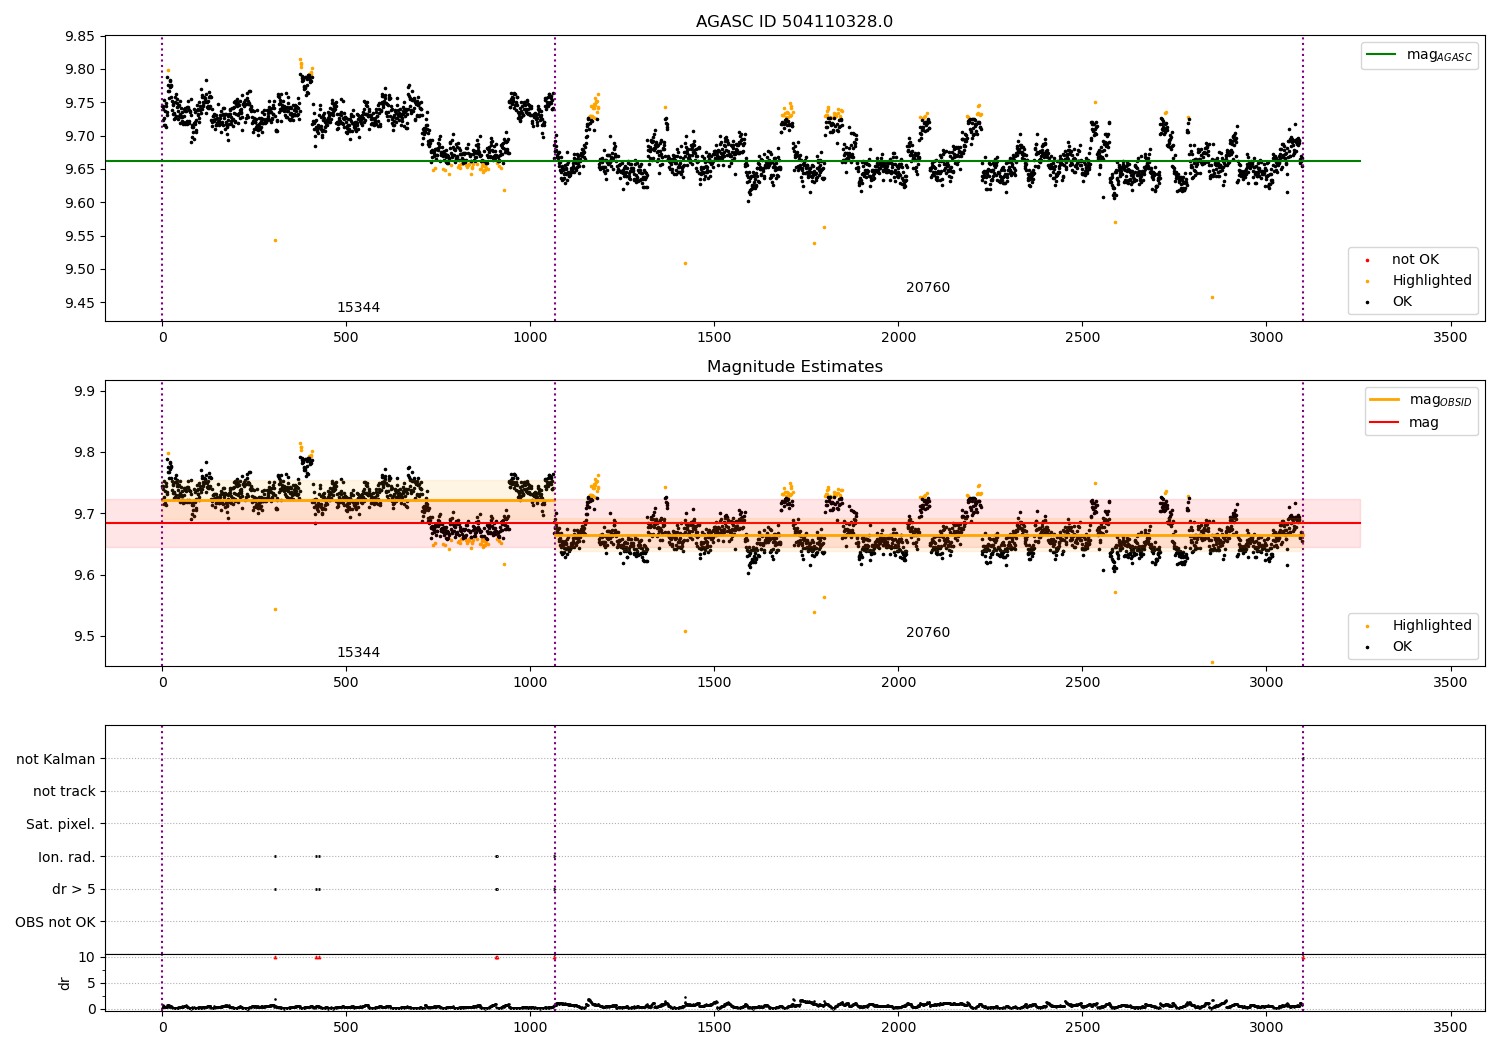Image resolution: width=1500 pixels, height=1050 pixels.
Task: Click the 15344 obsid label in middle plot
Action: (x=358, y=653)
